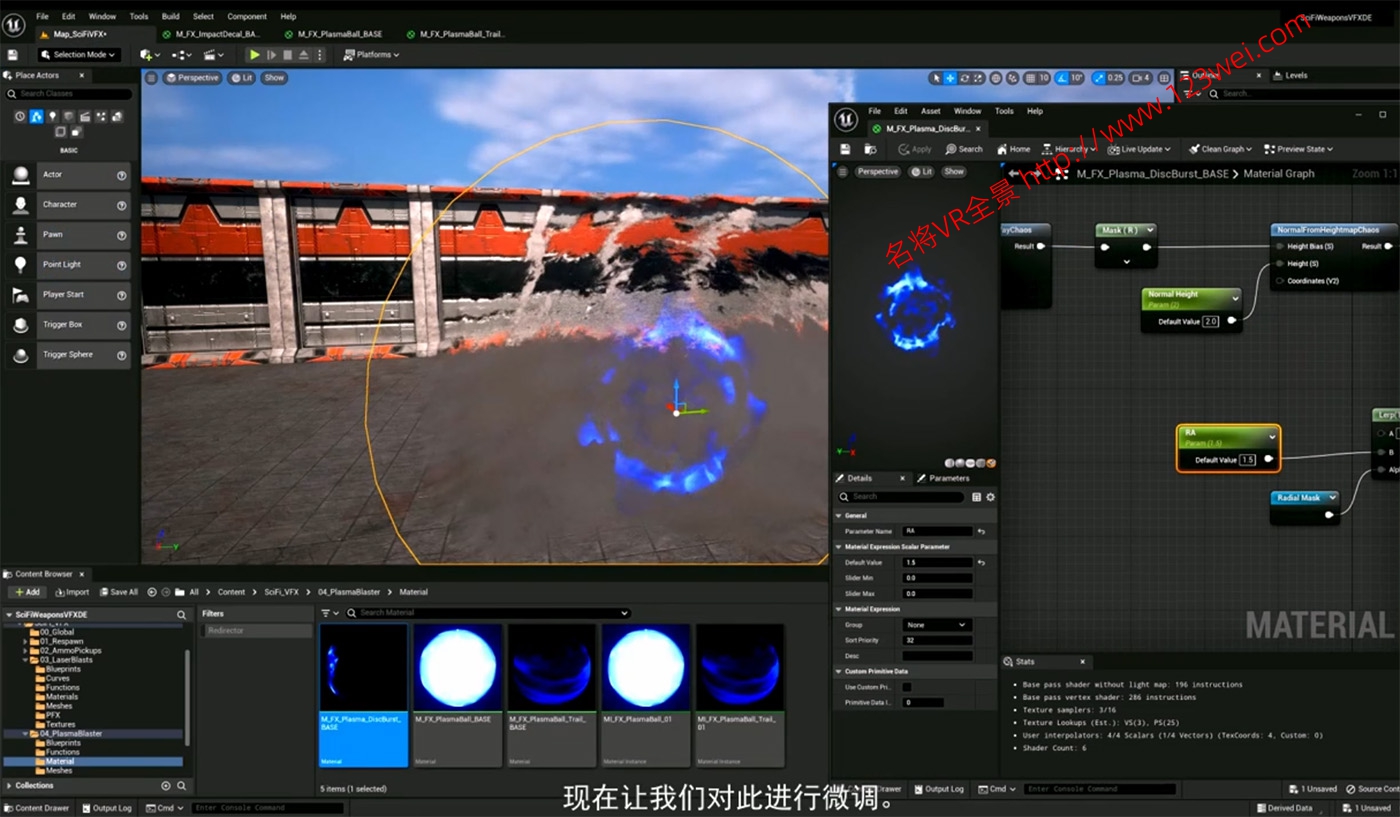Click the Stop simulation icon

tap(287, 55)
